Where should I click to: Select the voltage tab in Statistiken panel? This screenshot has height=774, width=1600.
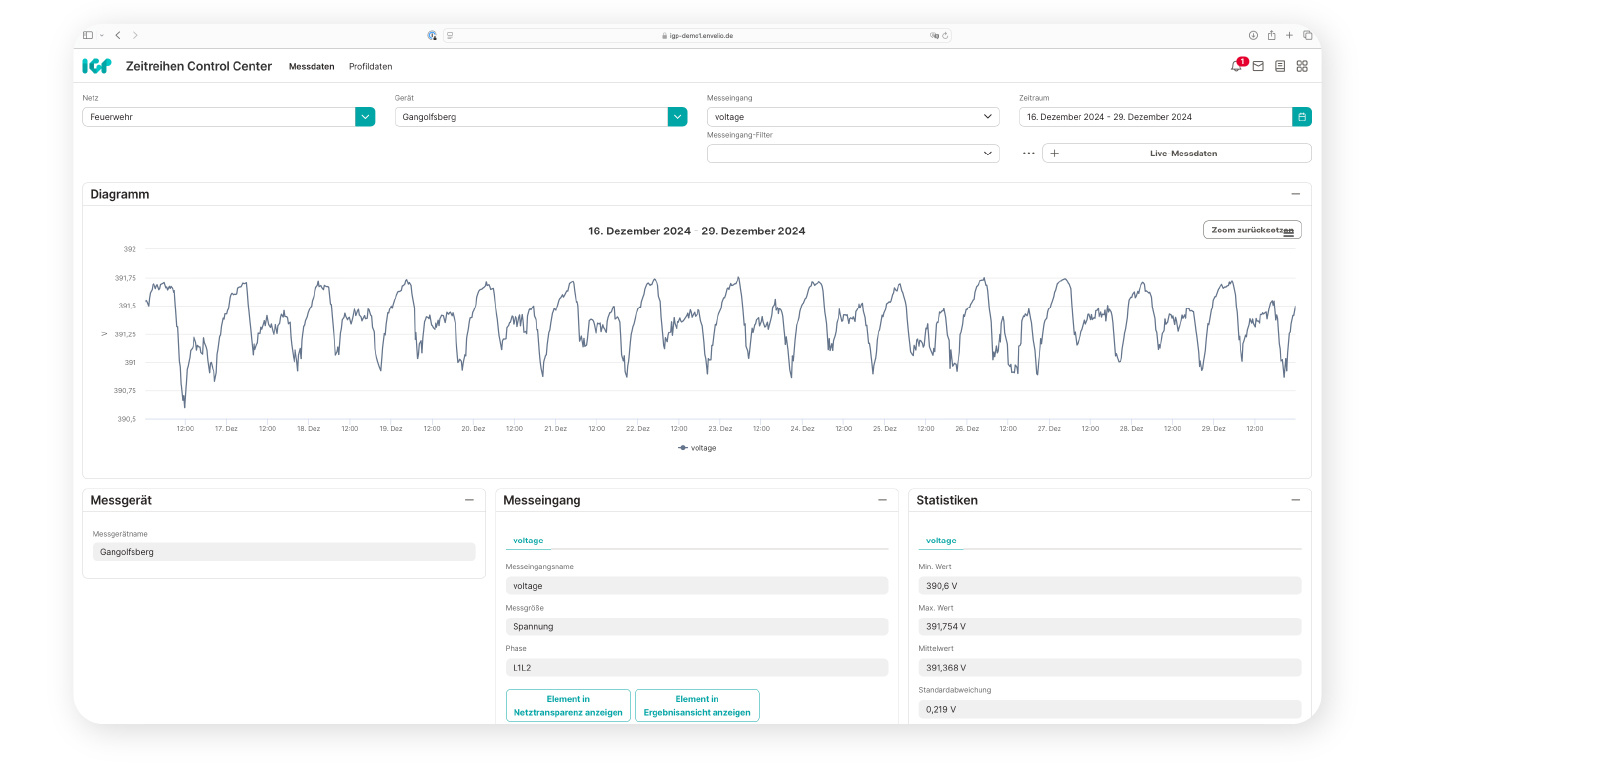point(941,540)
